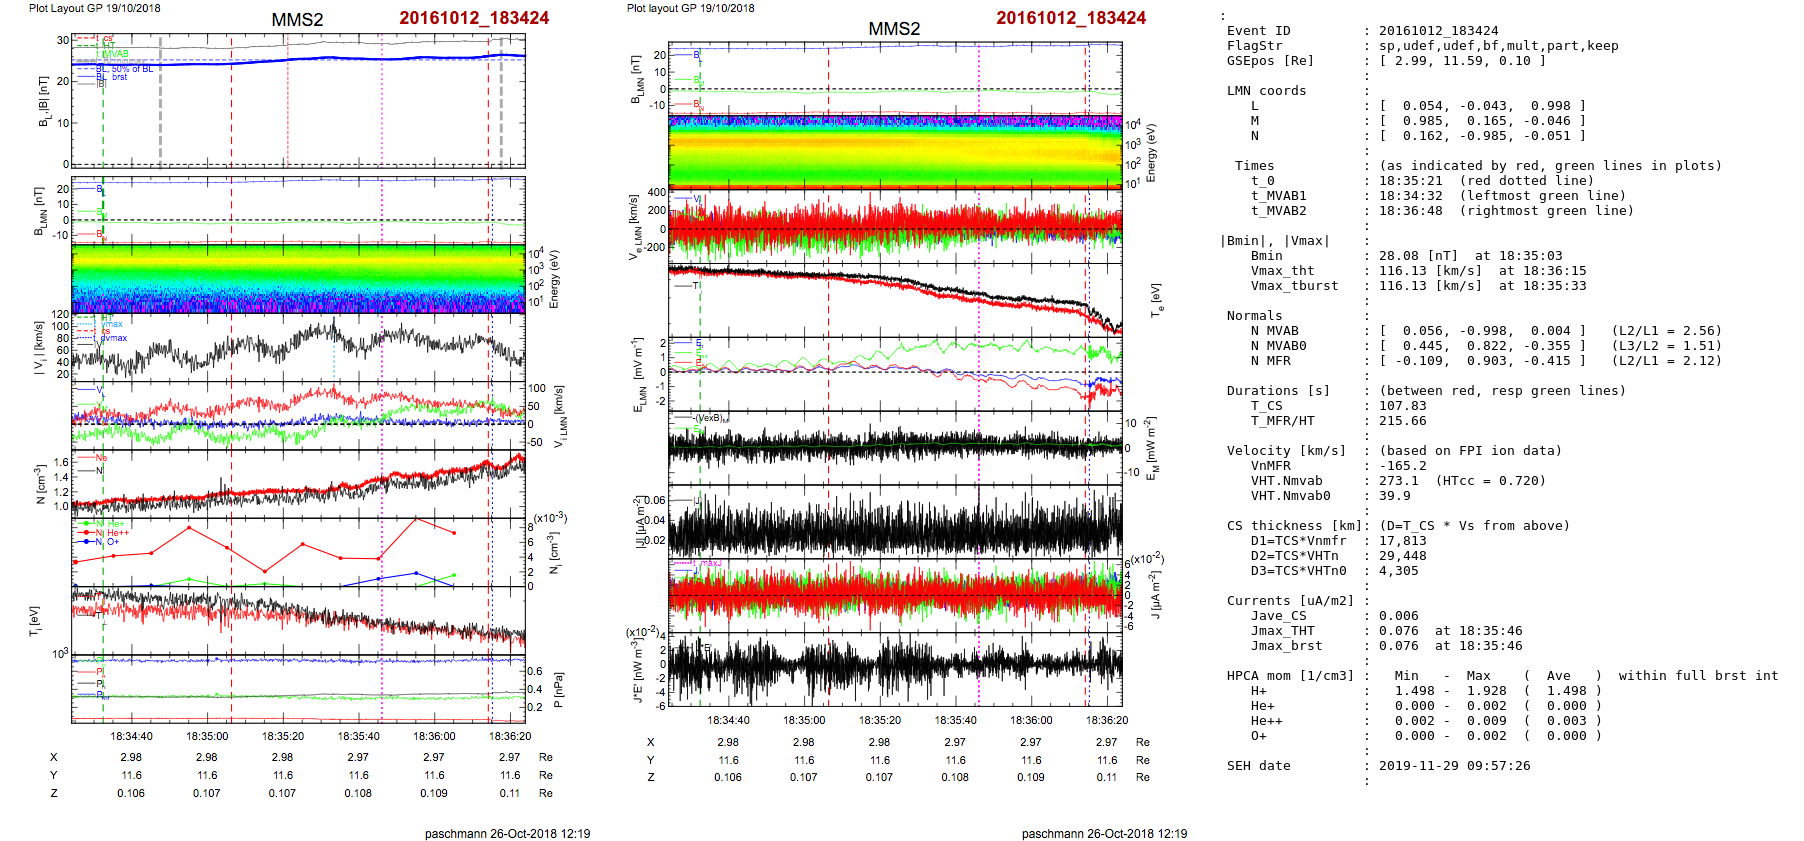Click the MMS2 title above left plot
Image resolution: width=1804 pixels, height=841 pixels.
[x=297, y=20]
